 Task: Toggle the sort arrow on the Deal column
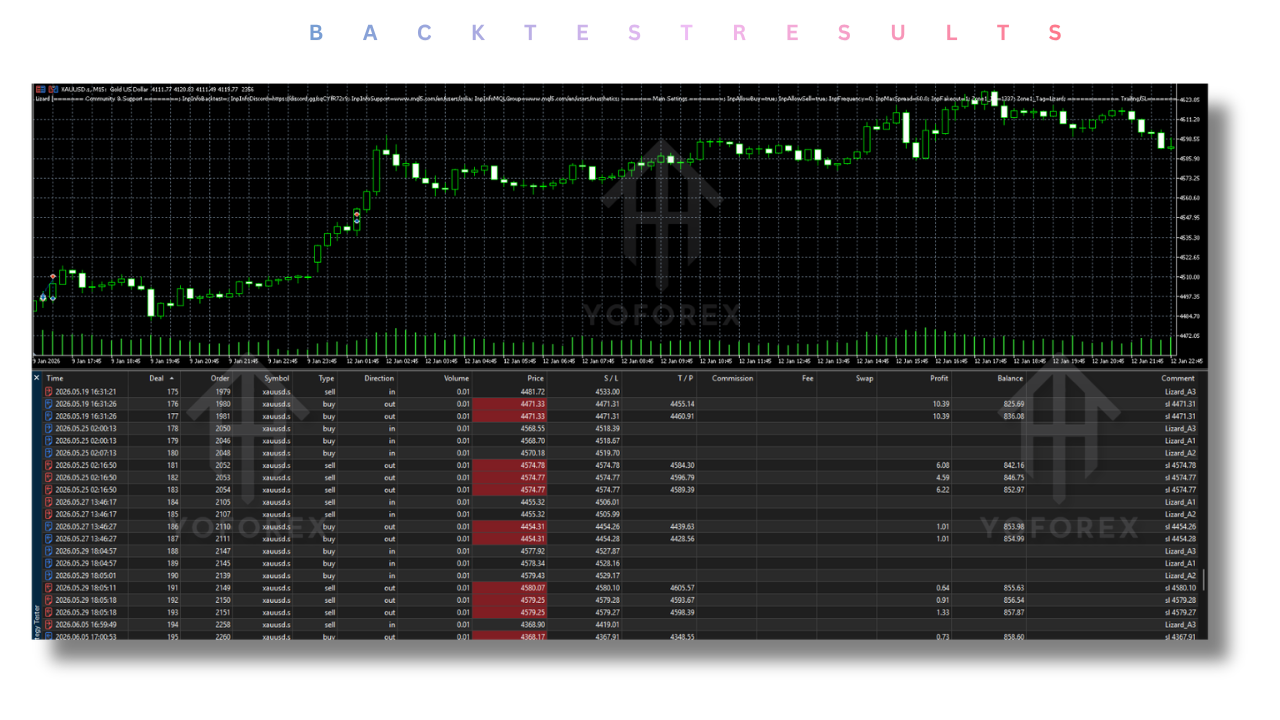[170, 379]
